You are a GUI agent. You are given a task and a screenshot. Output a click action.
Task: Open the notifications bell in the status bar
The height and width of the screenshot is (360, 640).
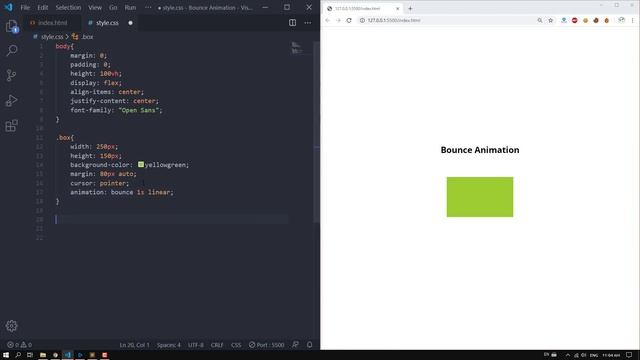(x=309, y=345)
